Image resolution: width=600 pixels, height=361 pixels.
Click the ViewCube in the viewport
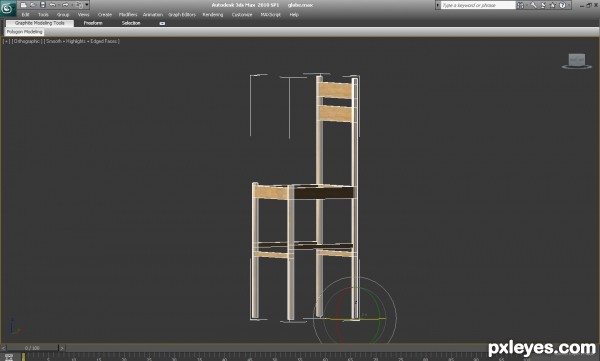pyautogui.click(x=577, y=61)
